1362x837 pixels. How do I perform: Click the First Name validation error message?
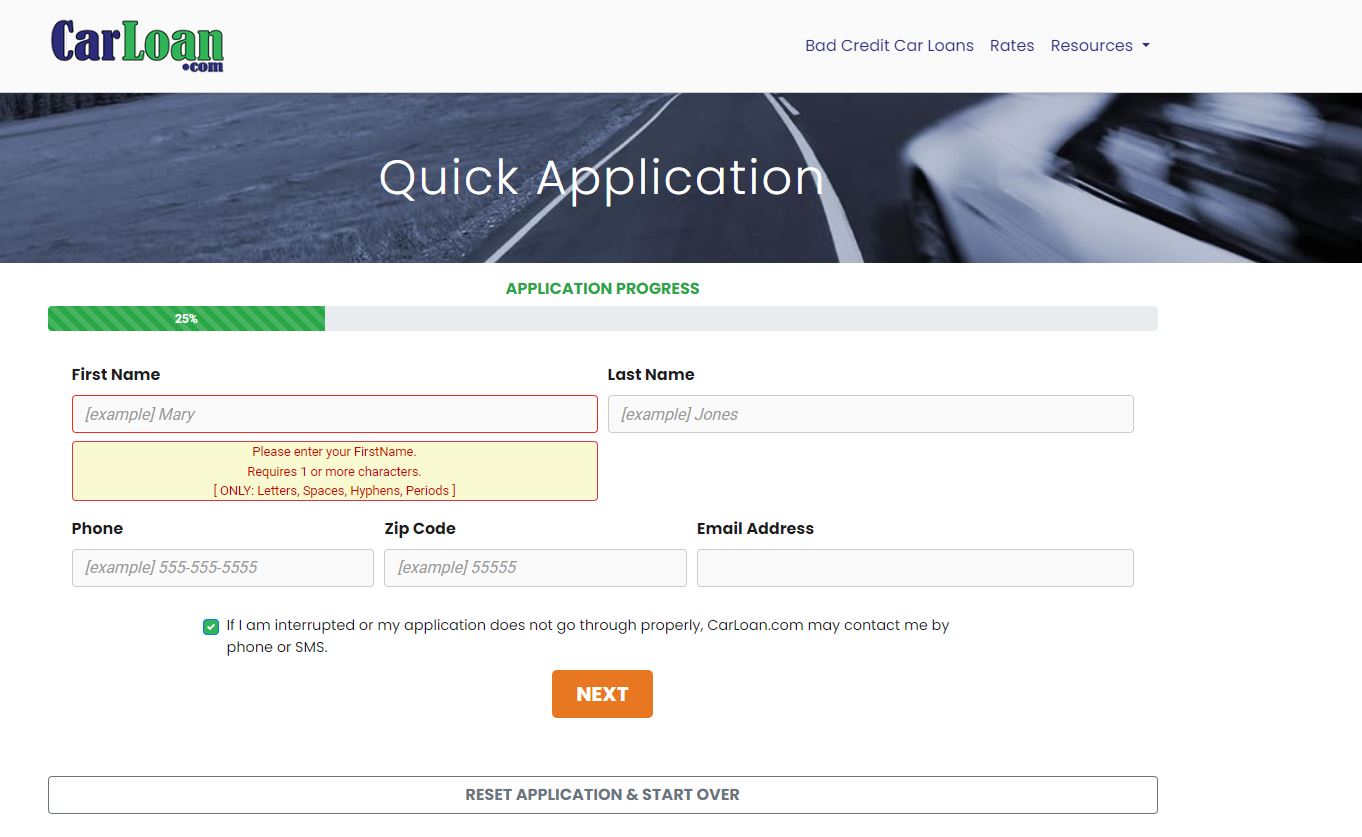pyautogui.click(x=334, y=471)
